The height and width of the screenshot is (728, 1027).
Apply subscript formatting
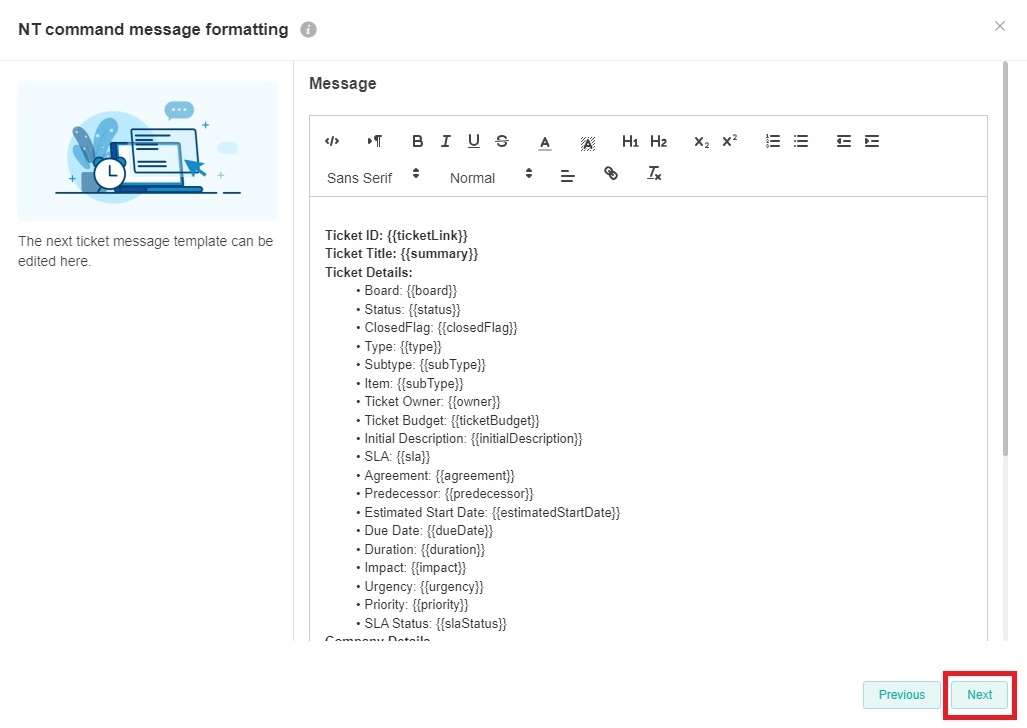click(701, 141)
